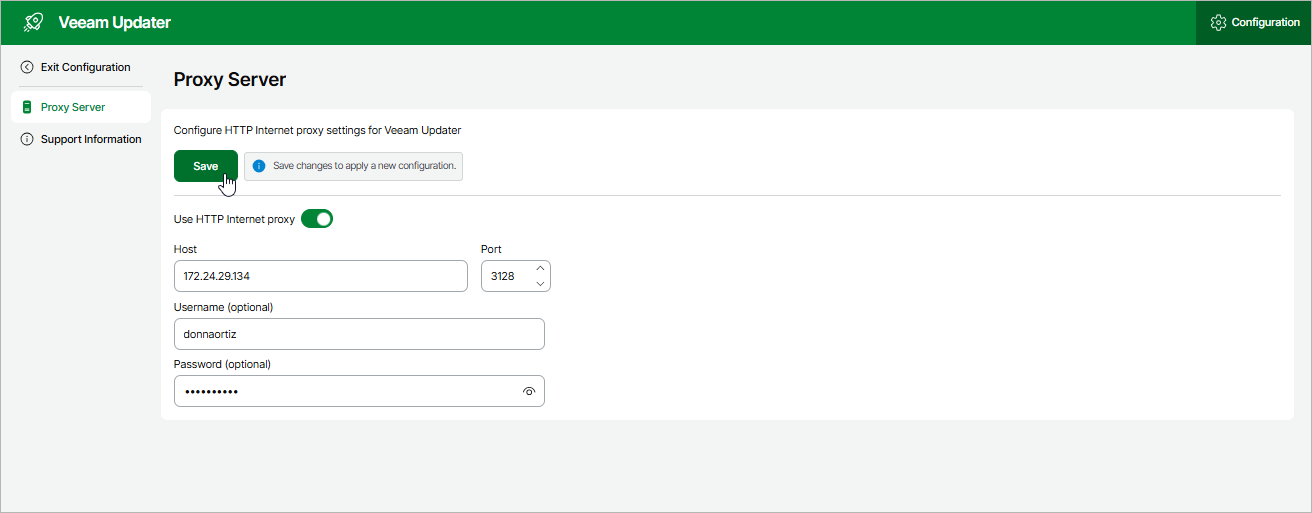The image size is (1312, 513).
Task: Click the "Use HTTP Internet proxy" label
Action: (x=234, y=219)
